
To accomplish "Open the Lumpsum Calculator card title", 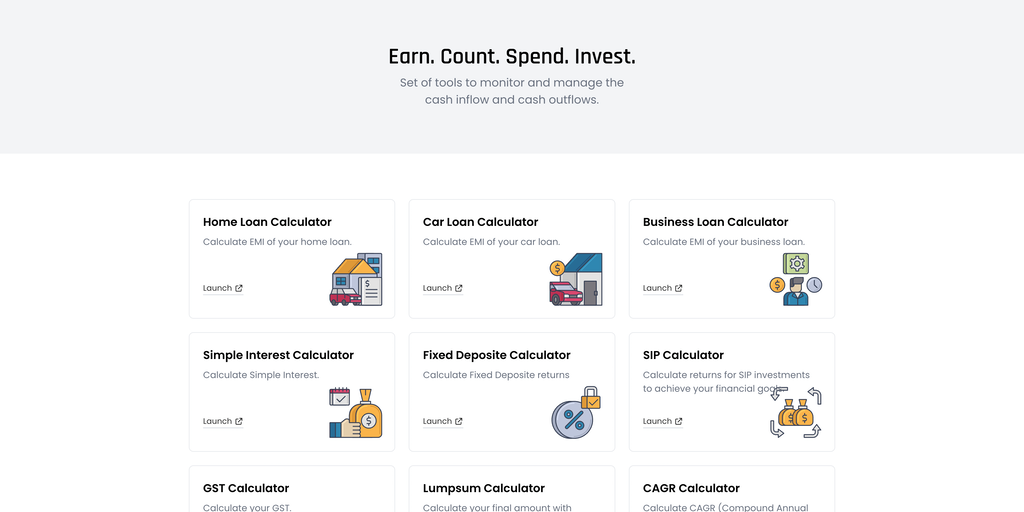I will pos(484,488).
